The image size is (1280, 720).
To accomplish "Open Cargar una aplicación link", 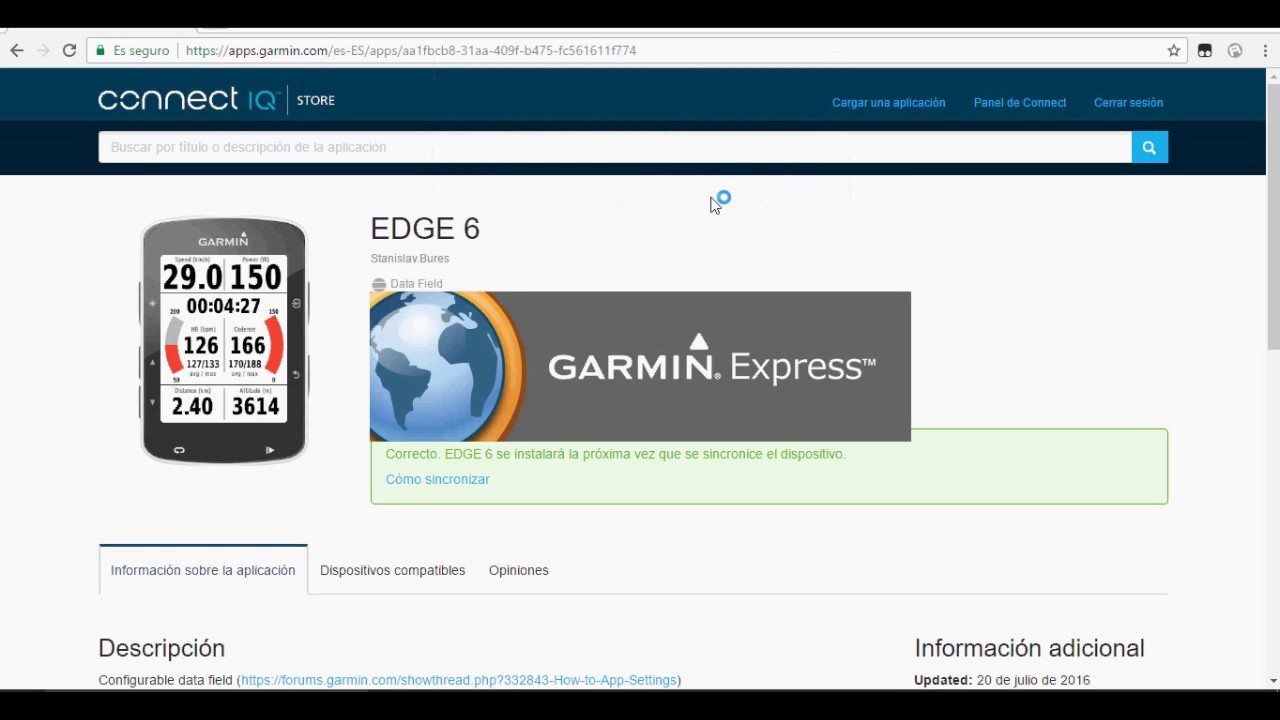I will click(888, 103).
